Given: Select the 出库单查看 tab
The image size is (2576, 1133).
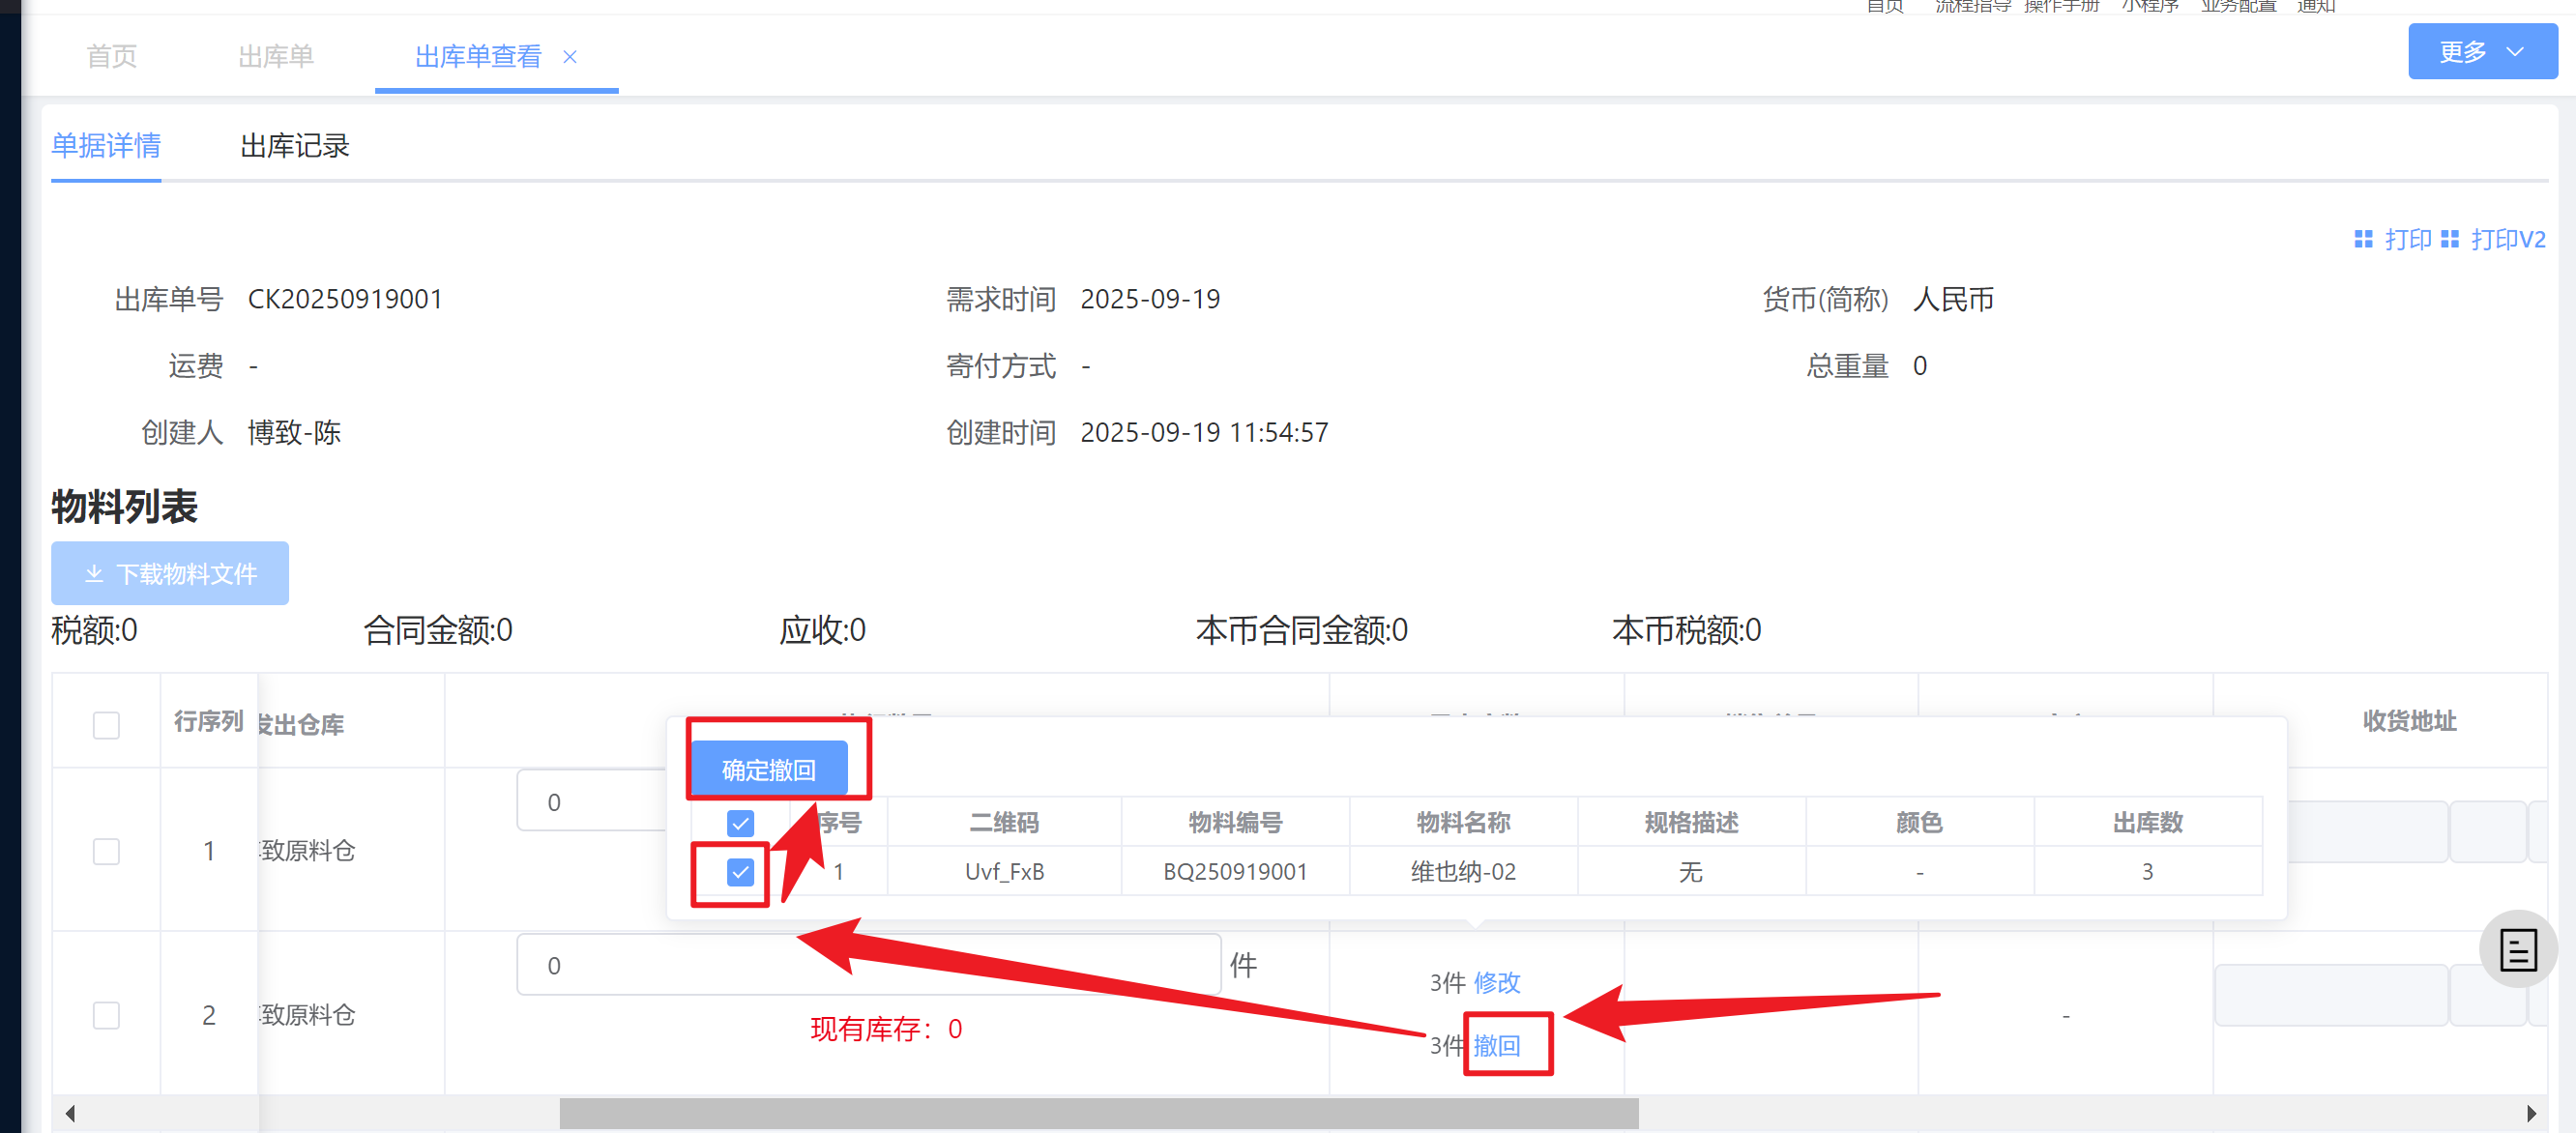Looking at the screenshot, I should pyautogui.click(x=478, y=56).
